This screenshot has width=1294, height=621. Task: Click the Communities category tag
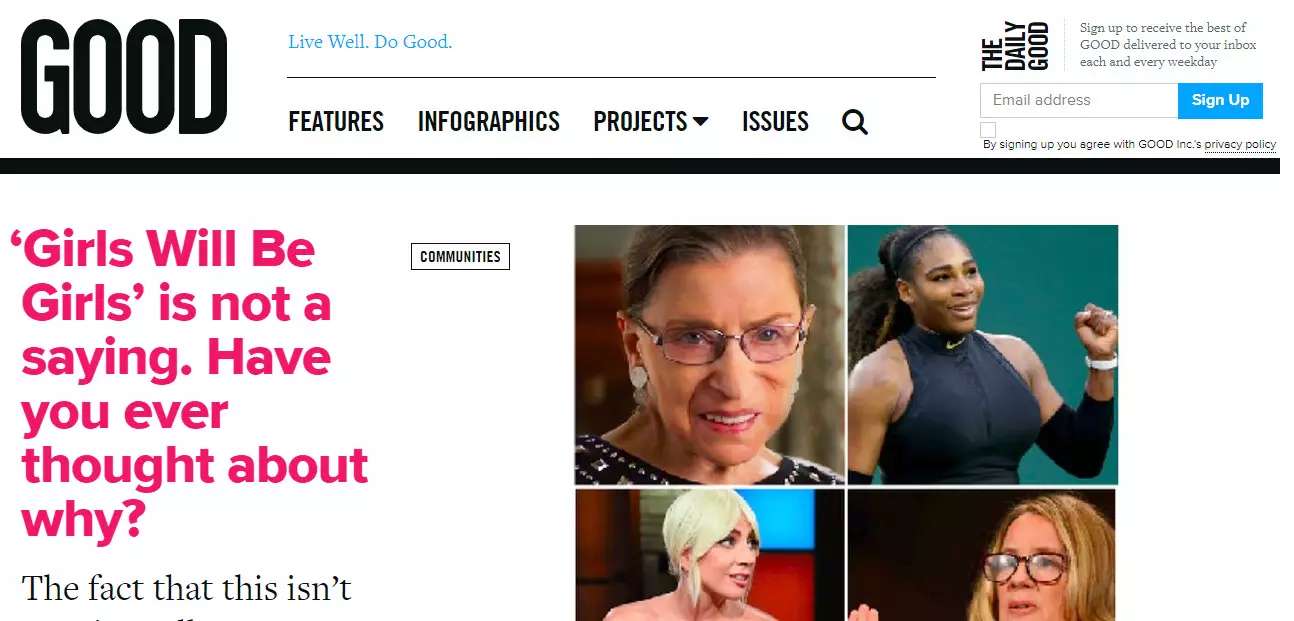point(460,257)
